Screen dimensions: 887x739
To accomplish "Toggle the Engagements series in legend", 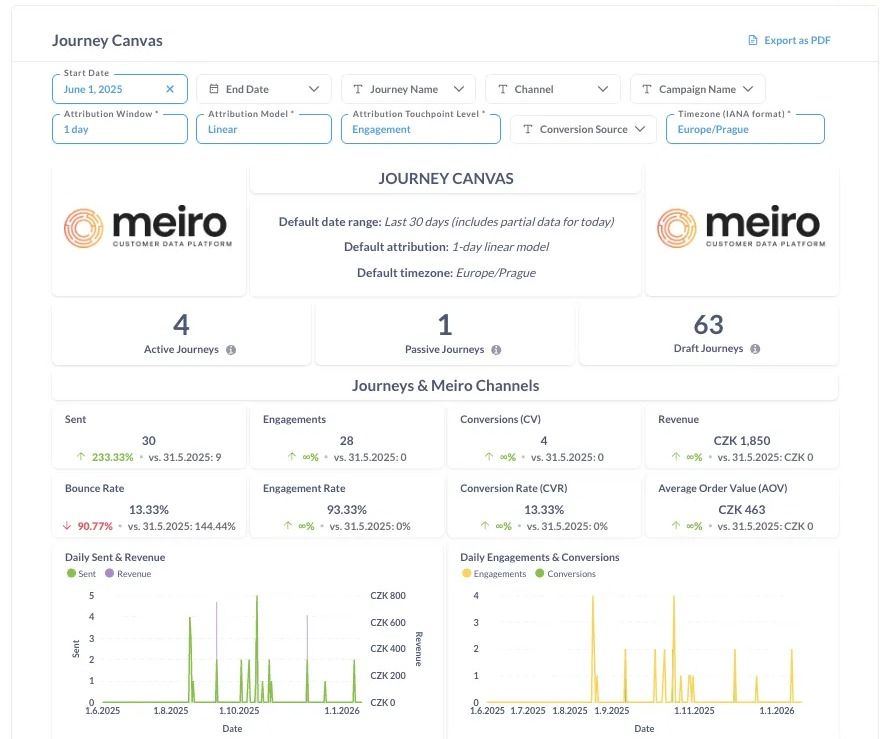I will [x=493, y=574].
